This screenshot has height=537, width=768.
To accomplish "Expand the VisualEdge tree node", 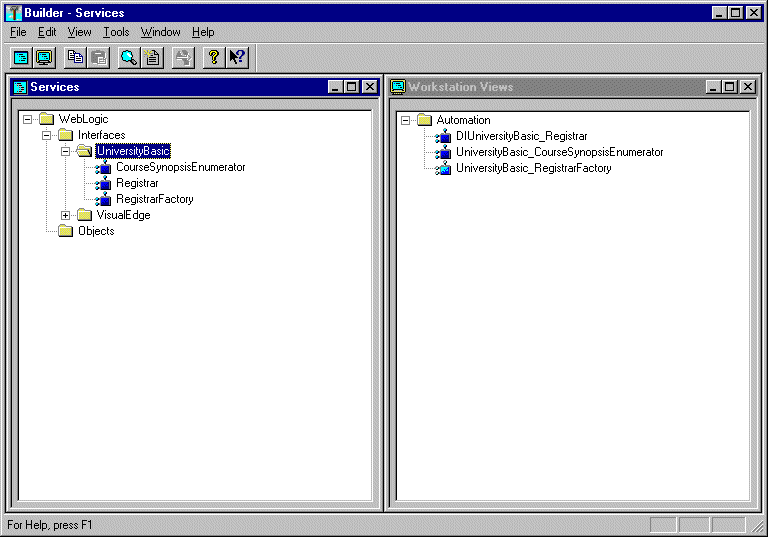I will (x=65, y=215).
